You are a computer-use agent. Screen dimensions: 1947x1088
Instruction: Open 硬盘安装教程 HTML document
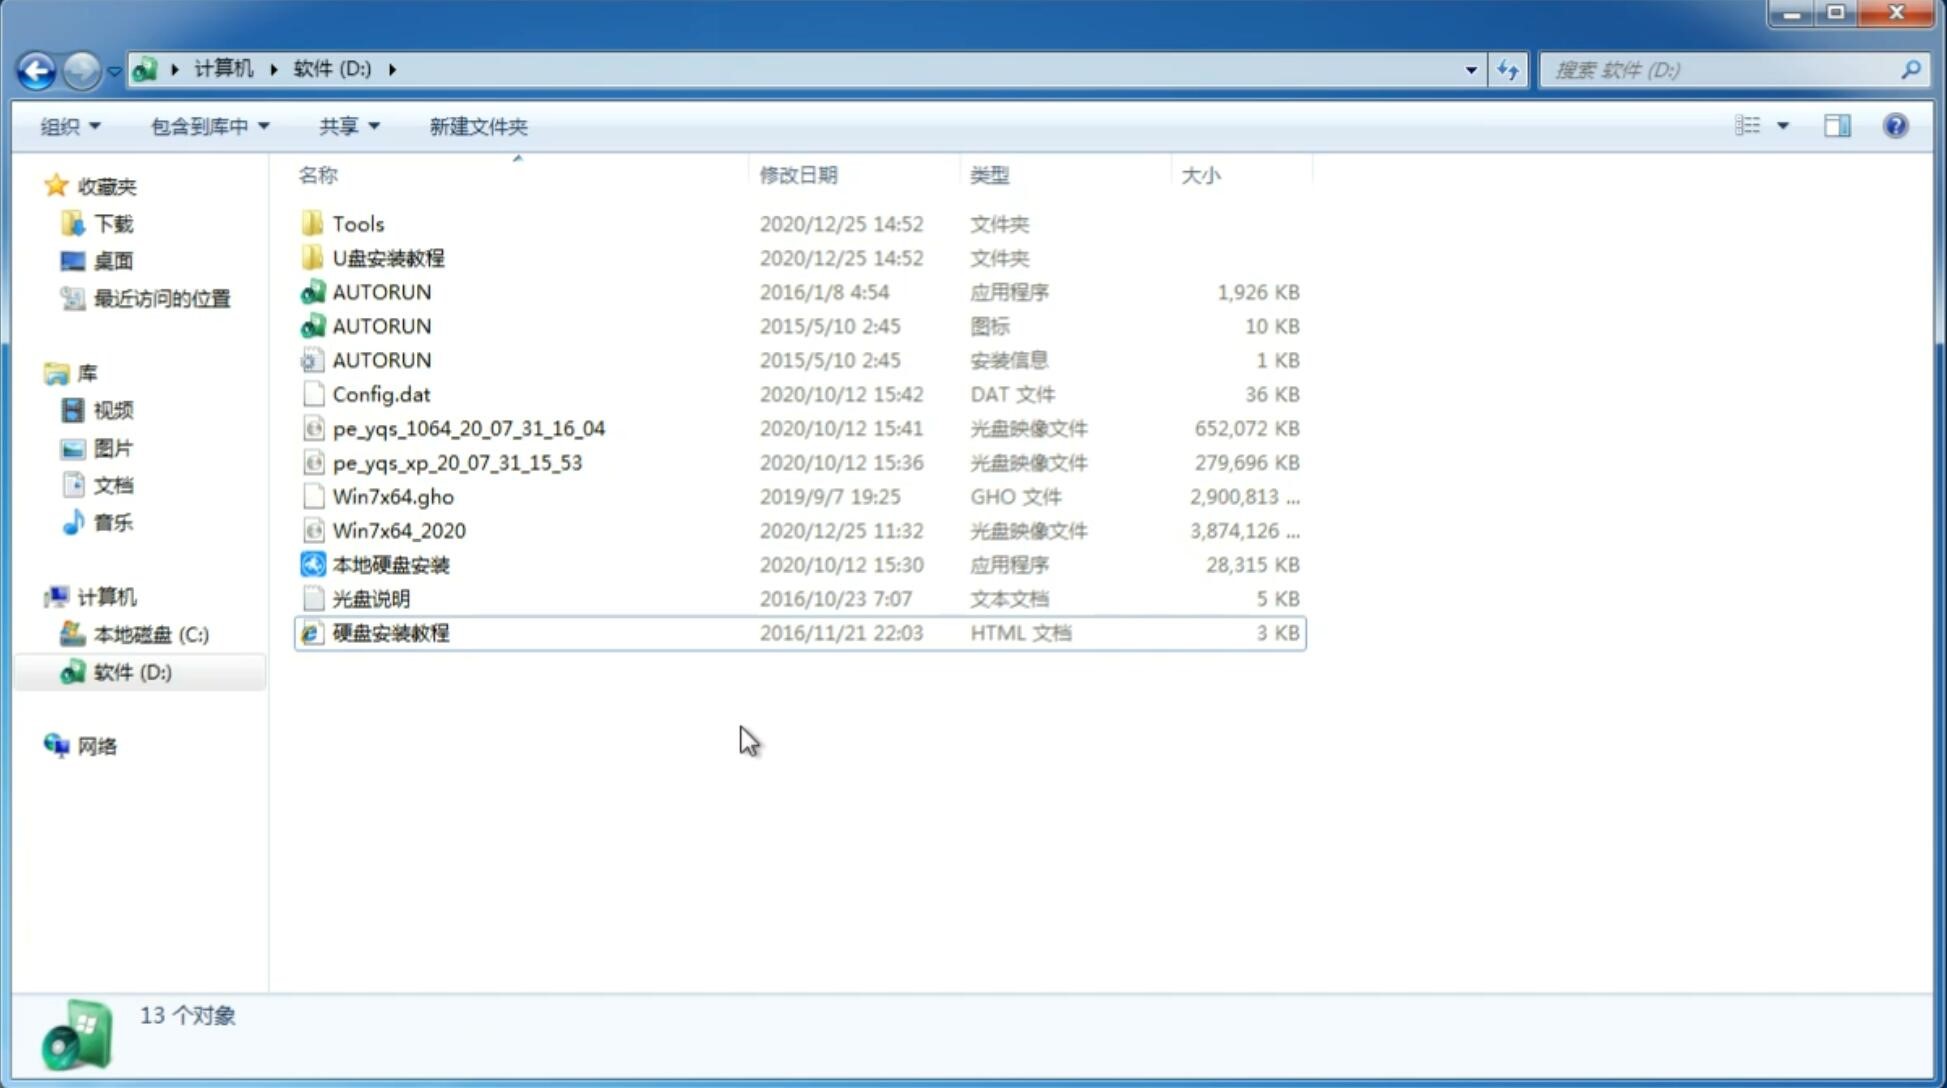[389, 632]
